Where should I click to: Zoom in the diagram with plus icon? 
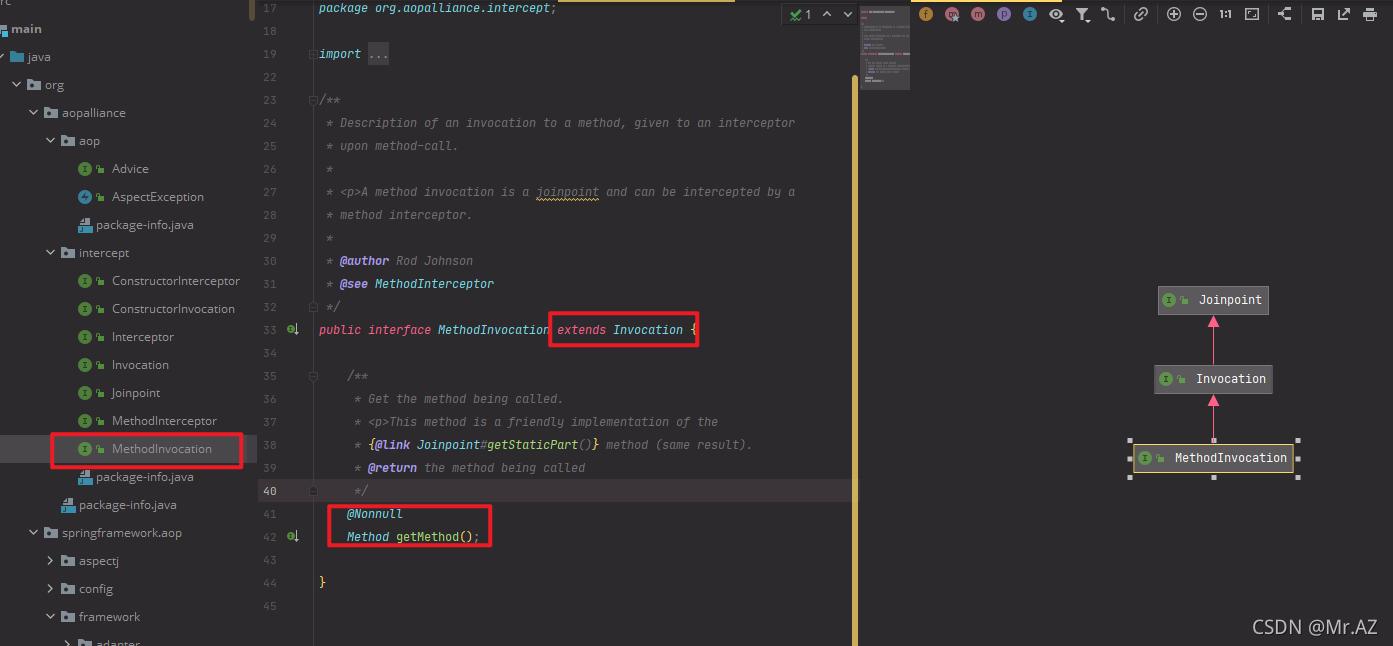point(1174,14)
